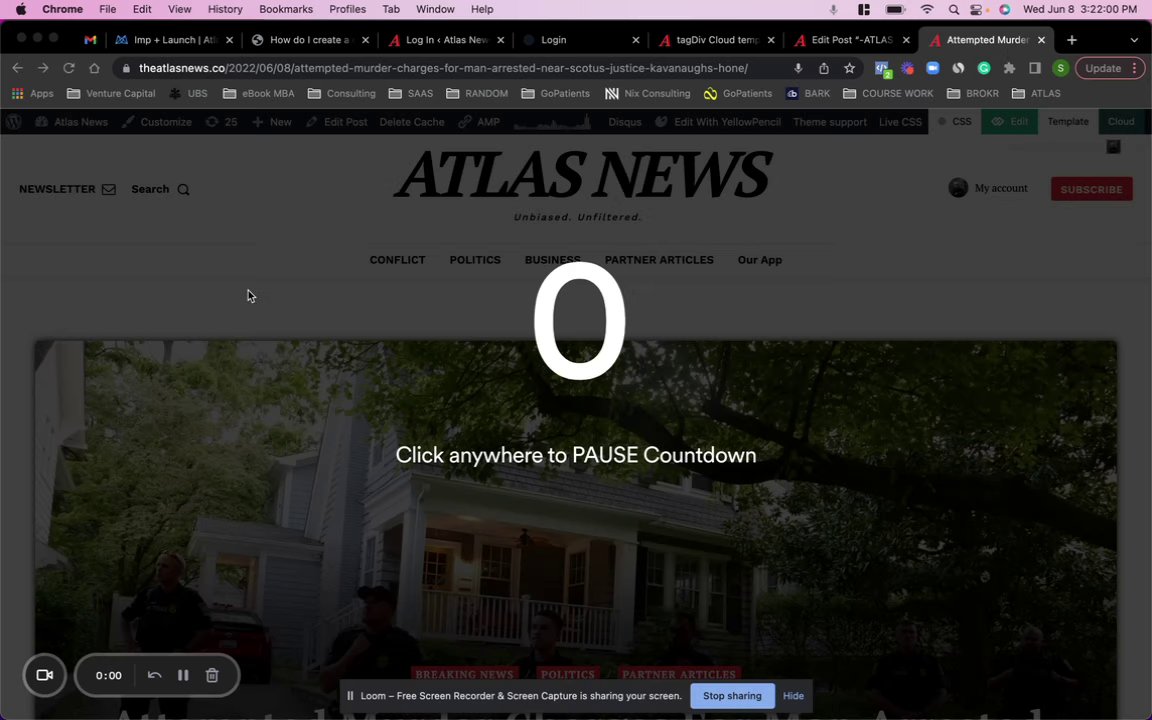Open My account link
This screenshot has width=1152, height=720.
point(987,188)
